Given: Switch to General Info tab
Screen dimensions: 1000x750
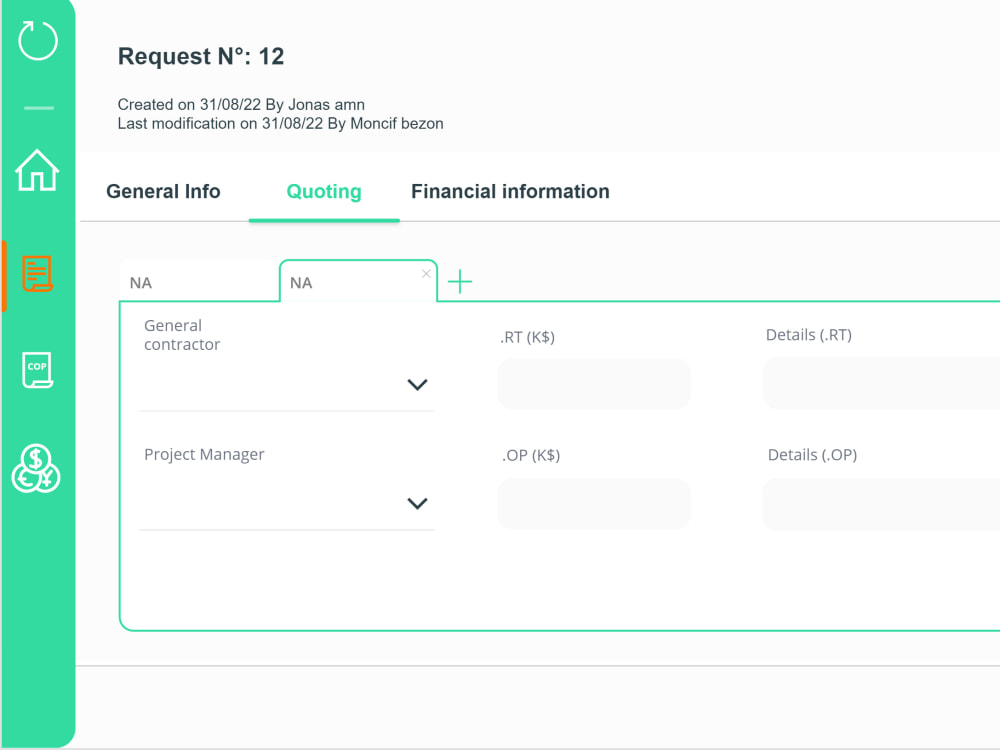Looking at the screenshot, I should coord(163,191).
